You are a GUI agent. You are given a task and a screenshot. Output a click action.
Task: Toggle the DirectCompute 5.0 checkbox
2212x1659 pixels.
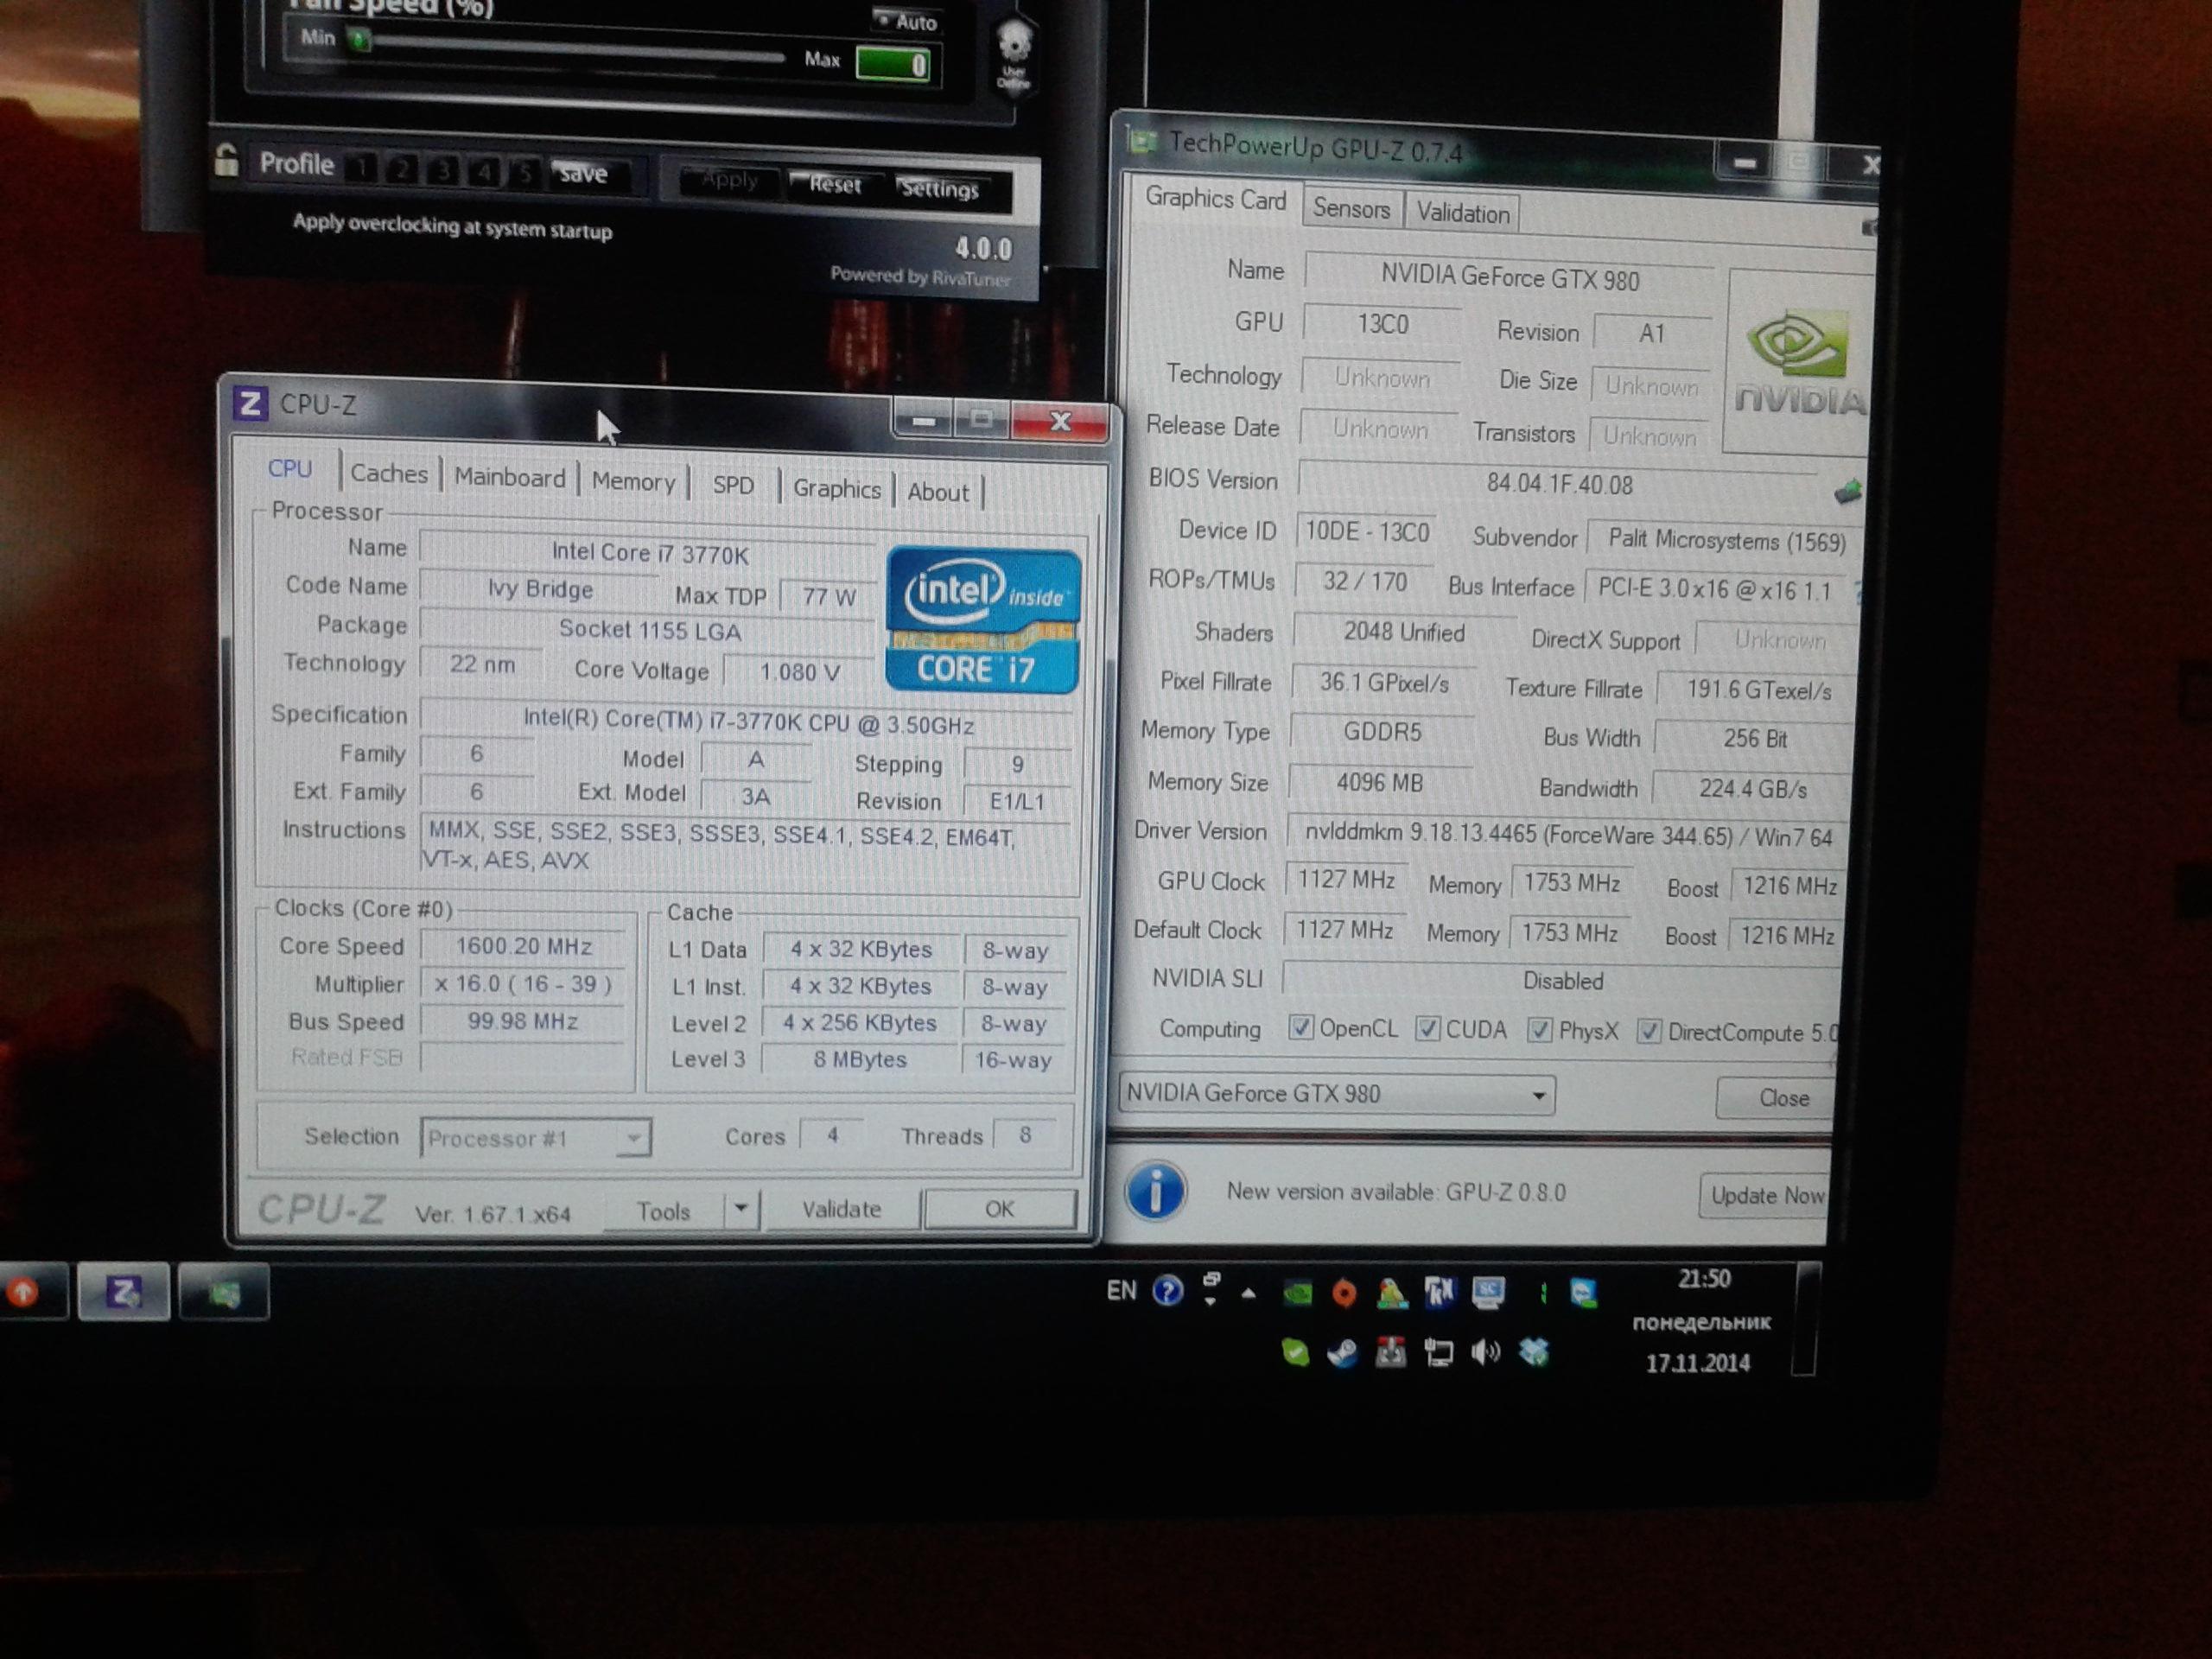pyautogui.click(x=1650, y=1031)
